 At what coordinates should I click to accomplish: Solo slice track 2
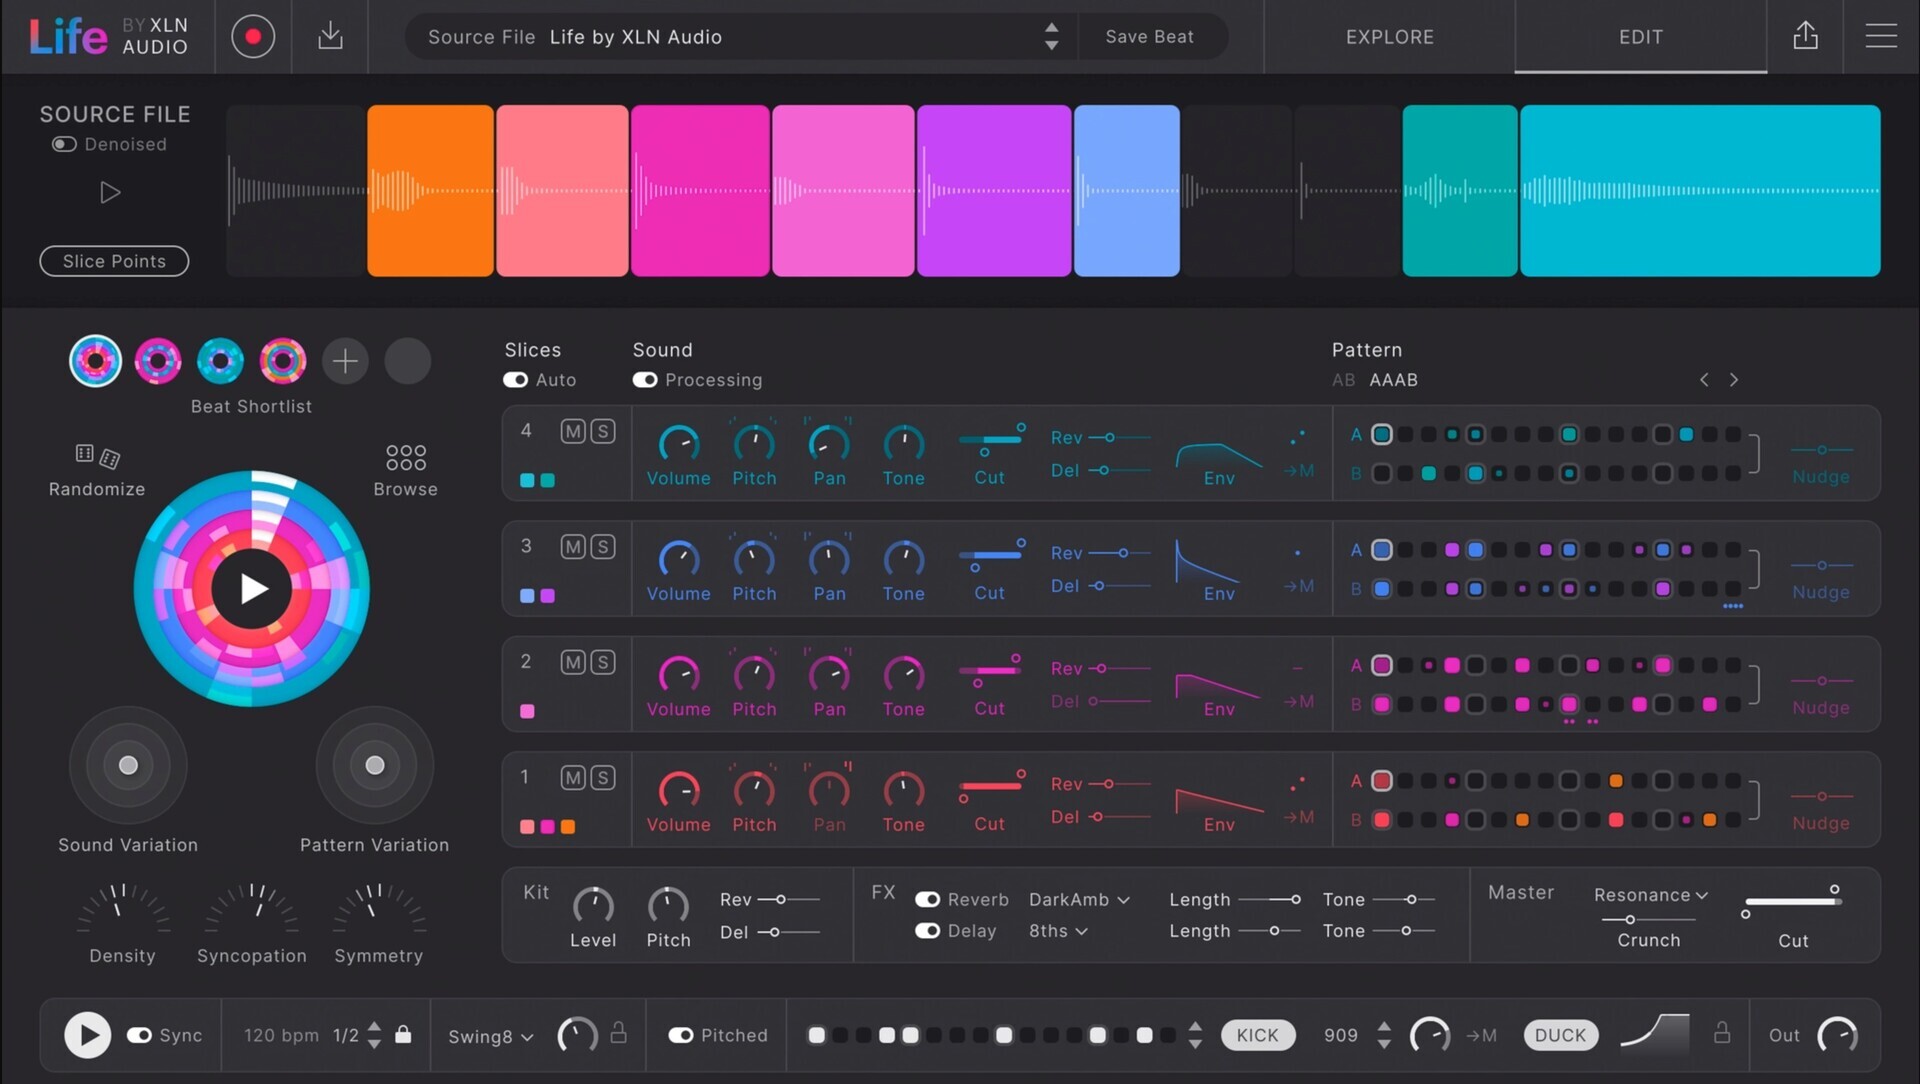click(x=602, y=662)
